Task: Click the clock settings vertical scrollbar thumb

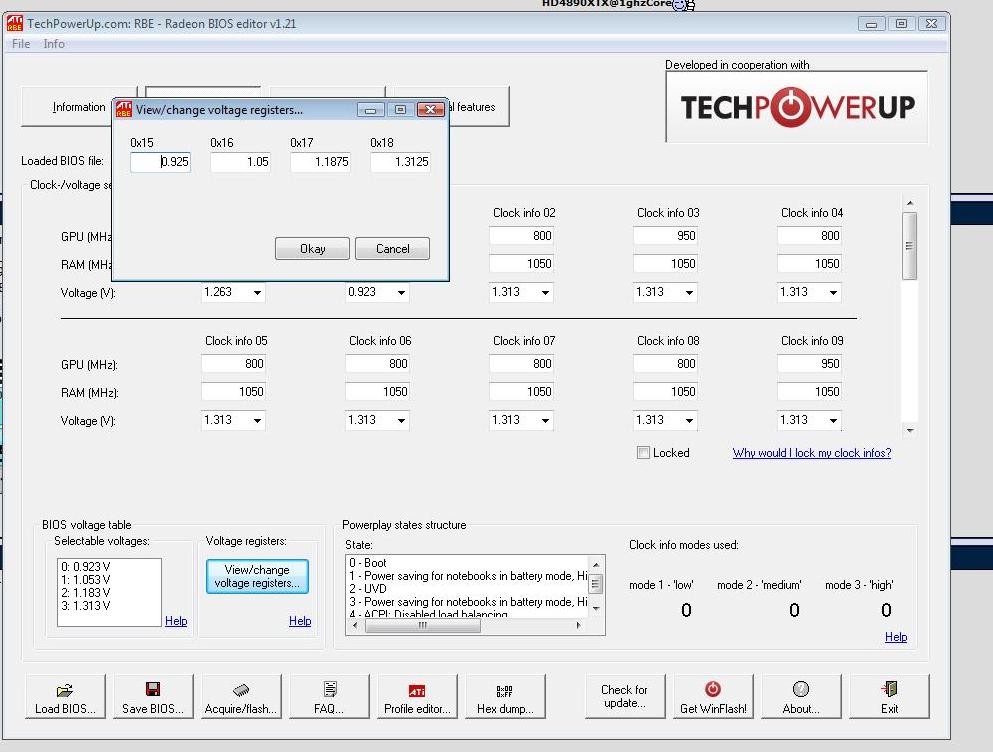Action: (x=909, y=246)
